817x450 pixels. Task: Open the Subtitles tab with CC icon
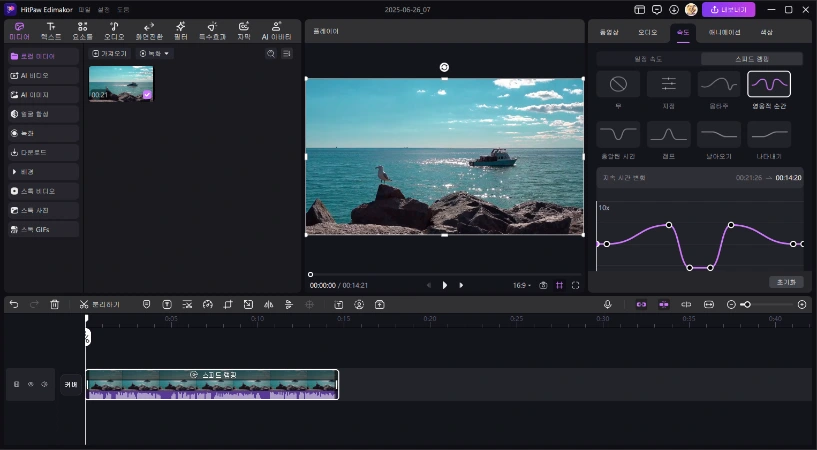(244, 31)
